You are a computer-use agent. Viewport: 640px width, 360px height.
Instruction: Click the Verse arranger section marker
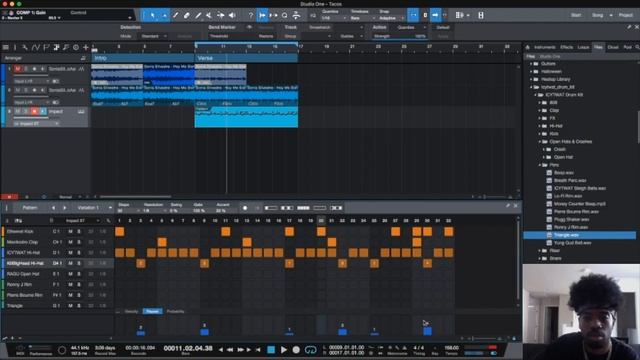[x=247, y=58]
